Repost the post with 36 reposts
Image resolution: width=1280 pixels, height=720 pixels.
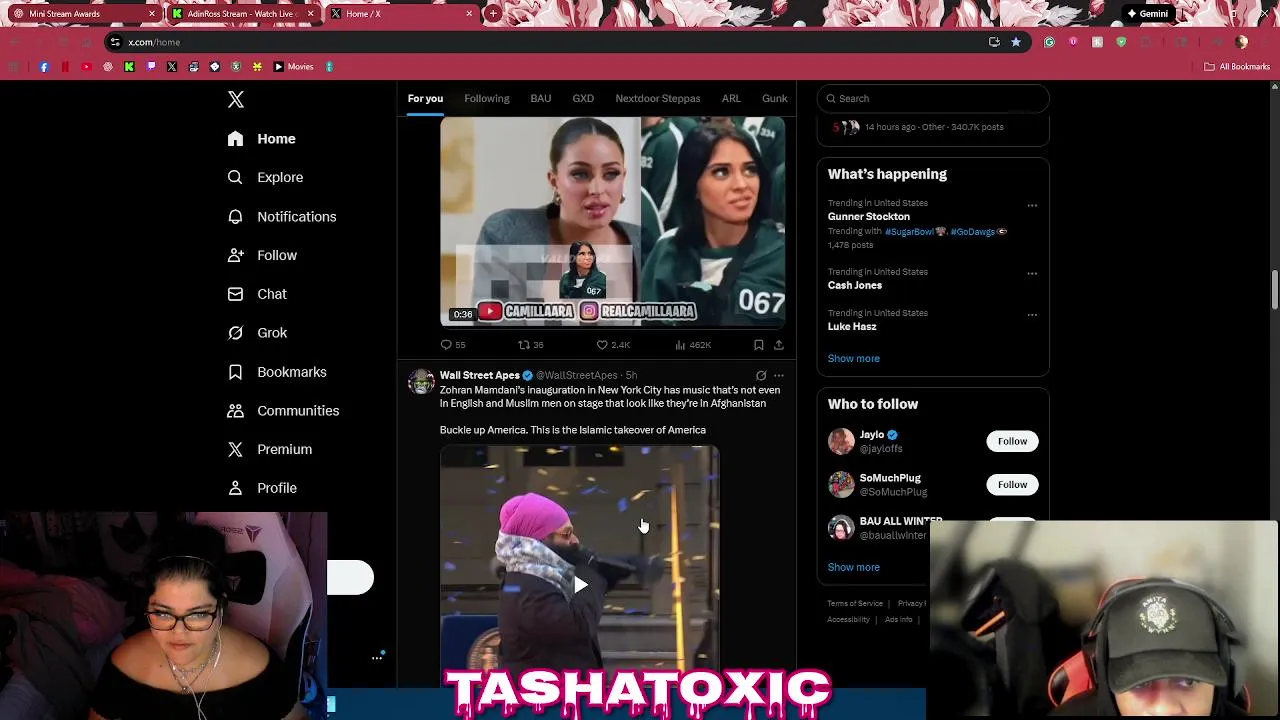[530, 345]
